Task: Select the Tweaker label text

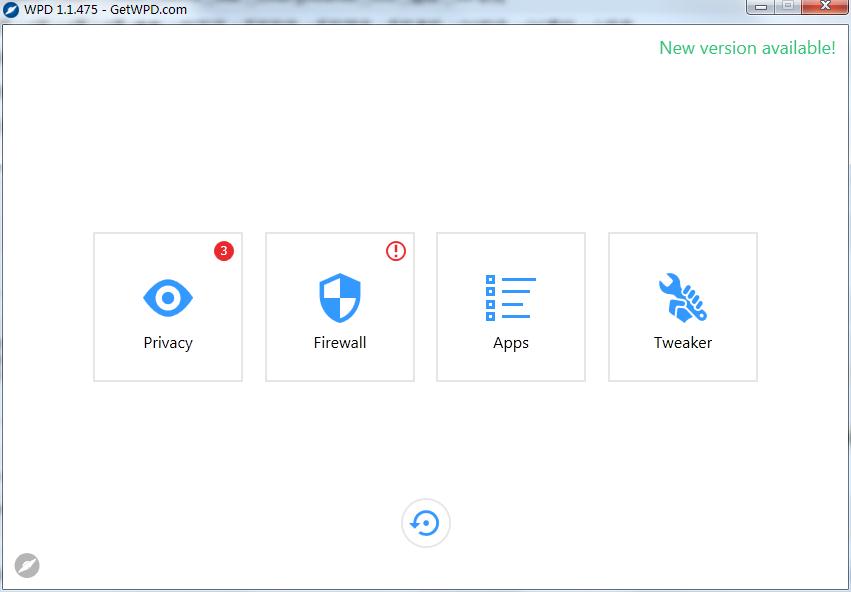Action: pos(683,342)
